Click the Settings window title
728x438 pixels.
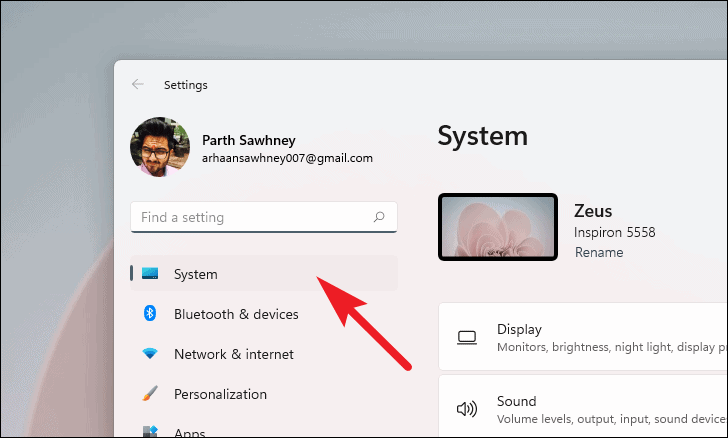click(186, 85)
